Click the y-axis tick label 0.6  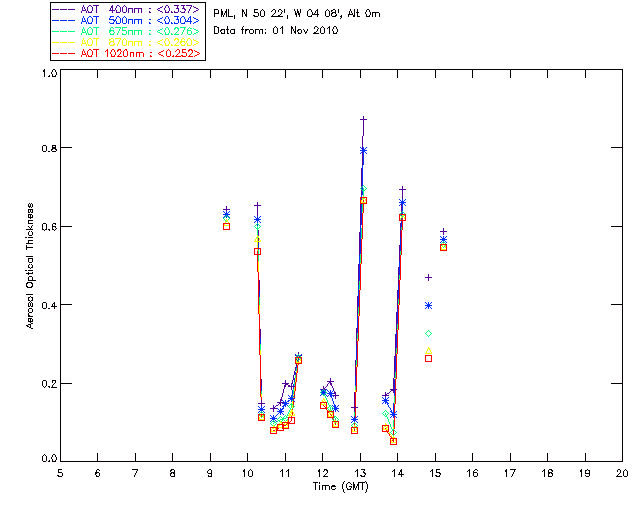(49, 227)
